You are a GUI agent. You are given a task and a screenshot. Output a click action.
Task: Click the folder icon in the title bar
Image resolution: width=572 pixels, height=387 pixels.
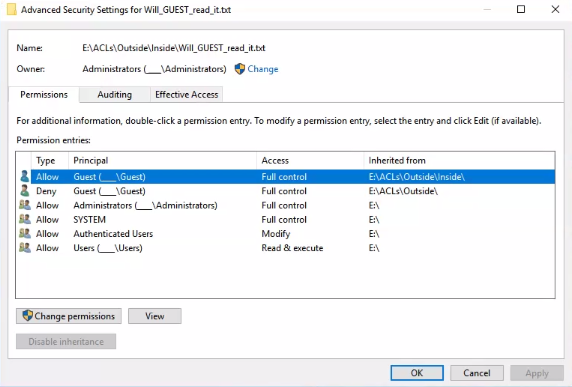pos(12,9)
